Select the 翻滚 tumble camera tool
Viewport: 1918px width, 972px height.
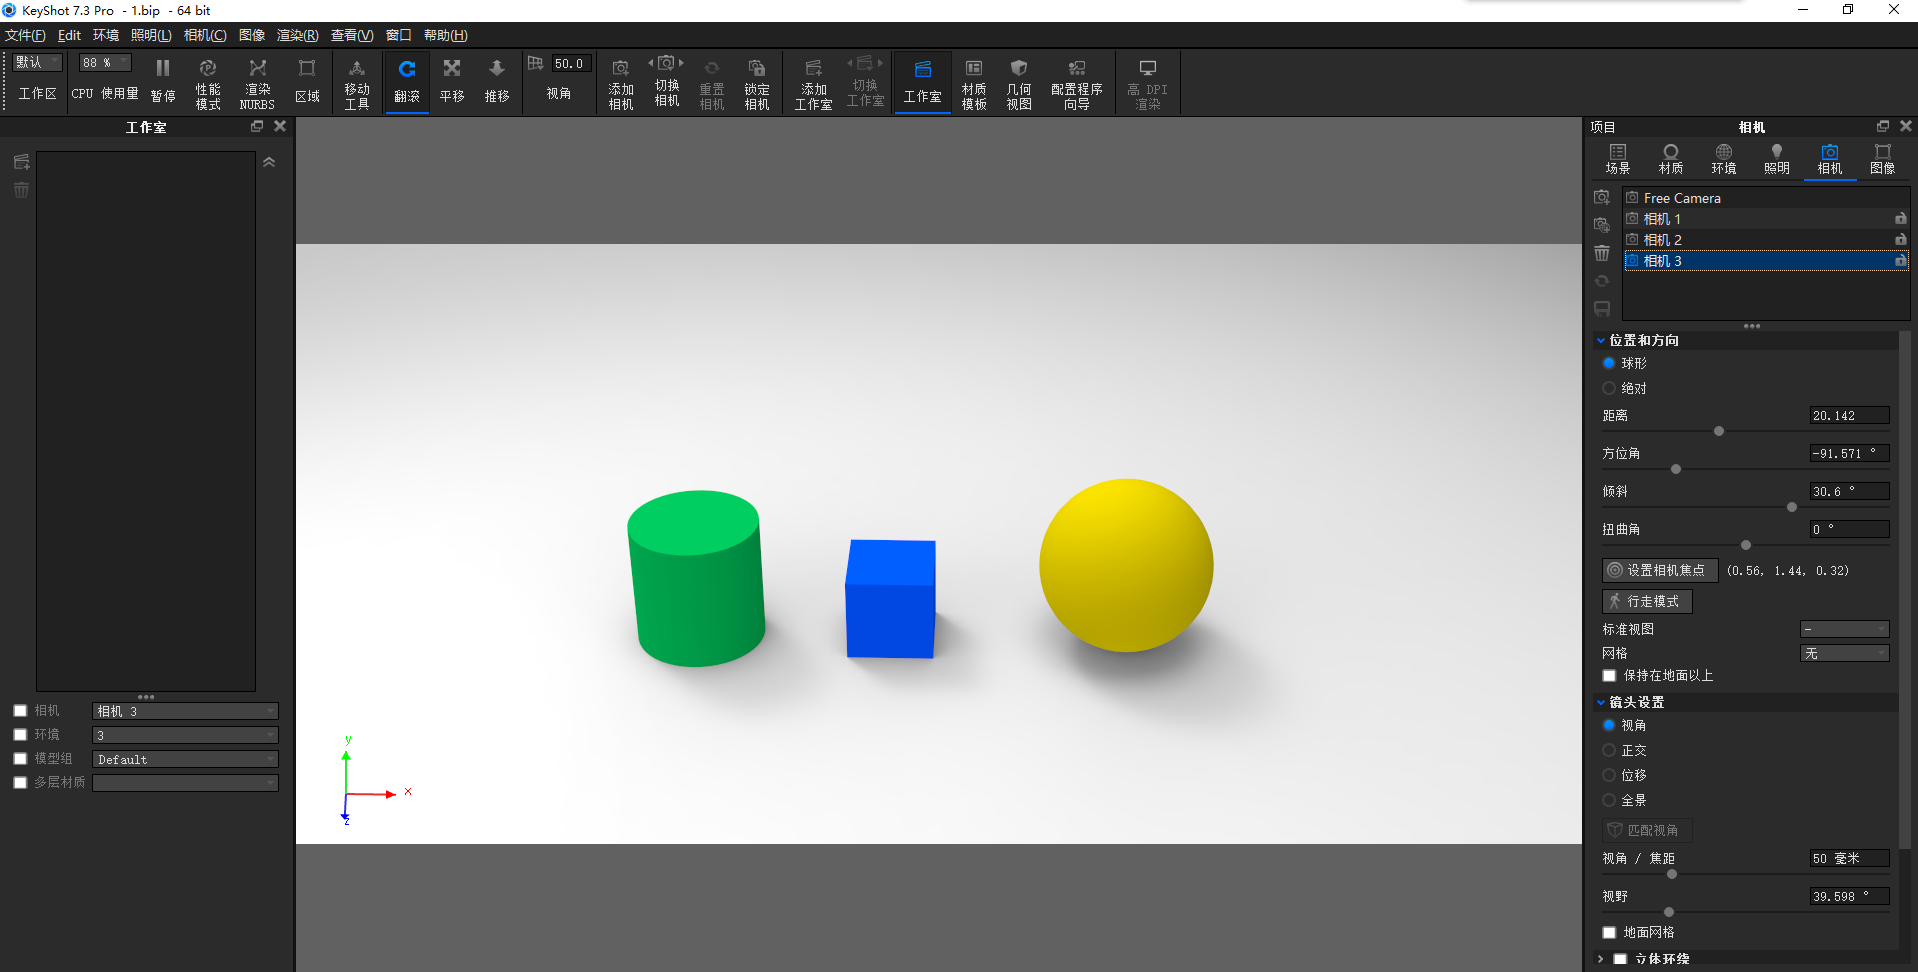point(407,80)
